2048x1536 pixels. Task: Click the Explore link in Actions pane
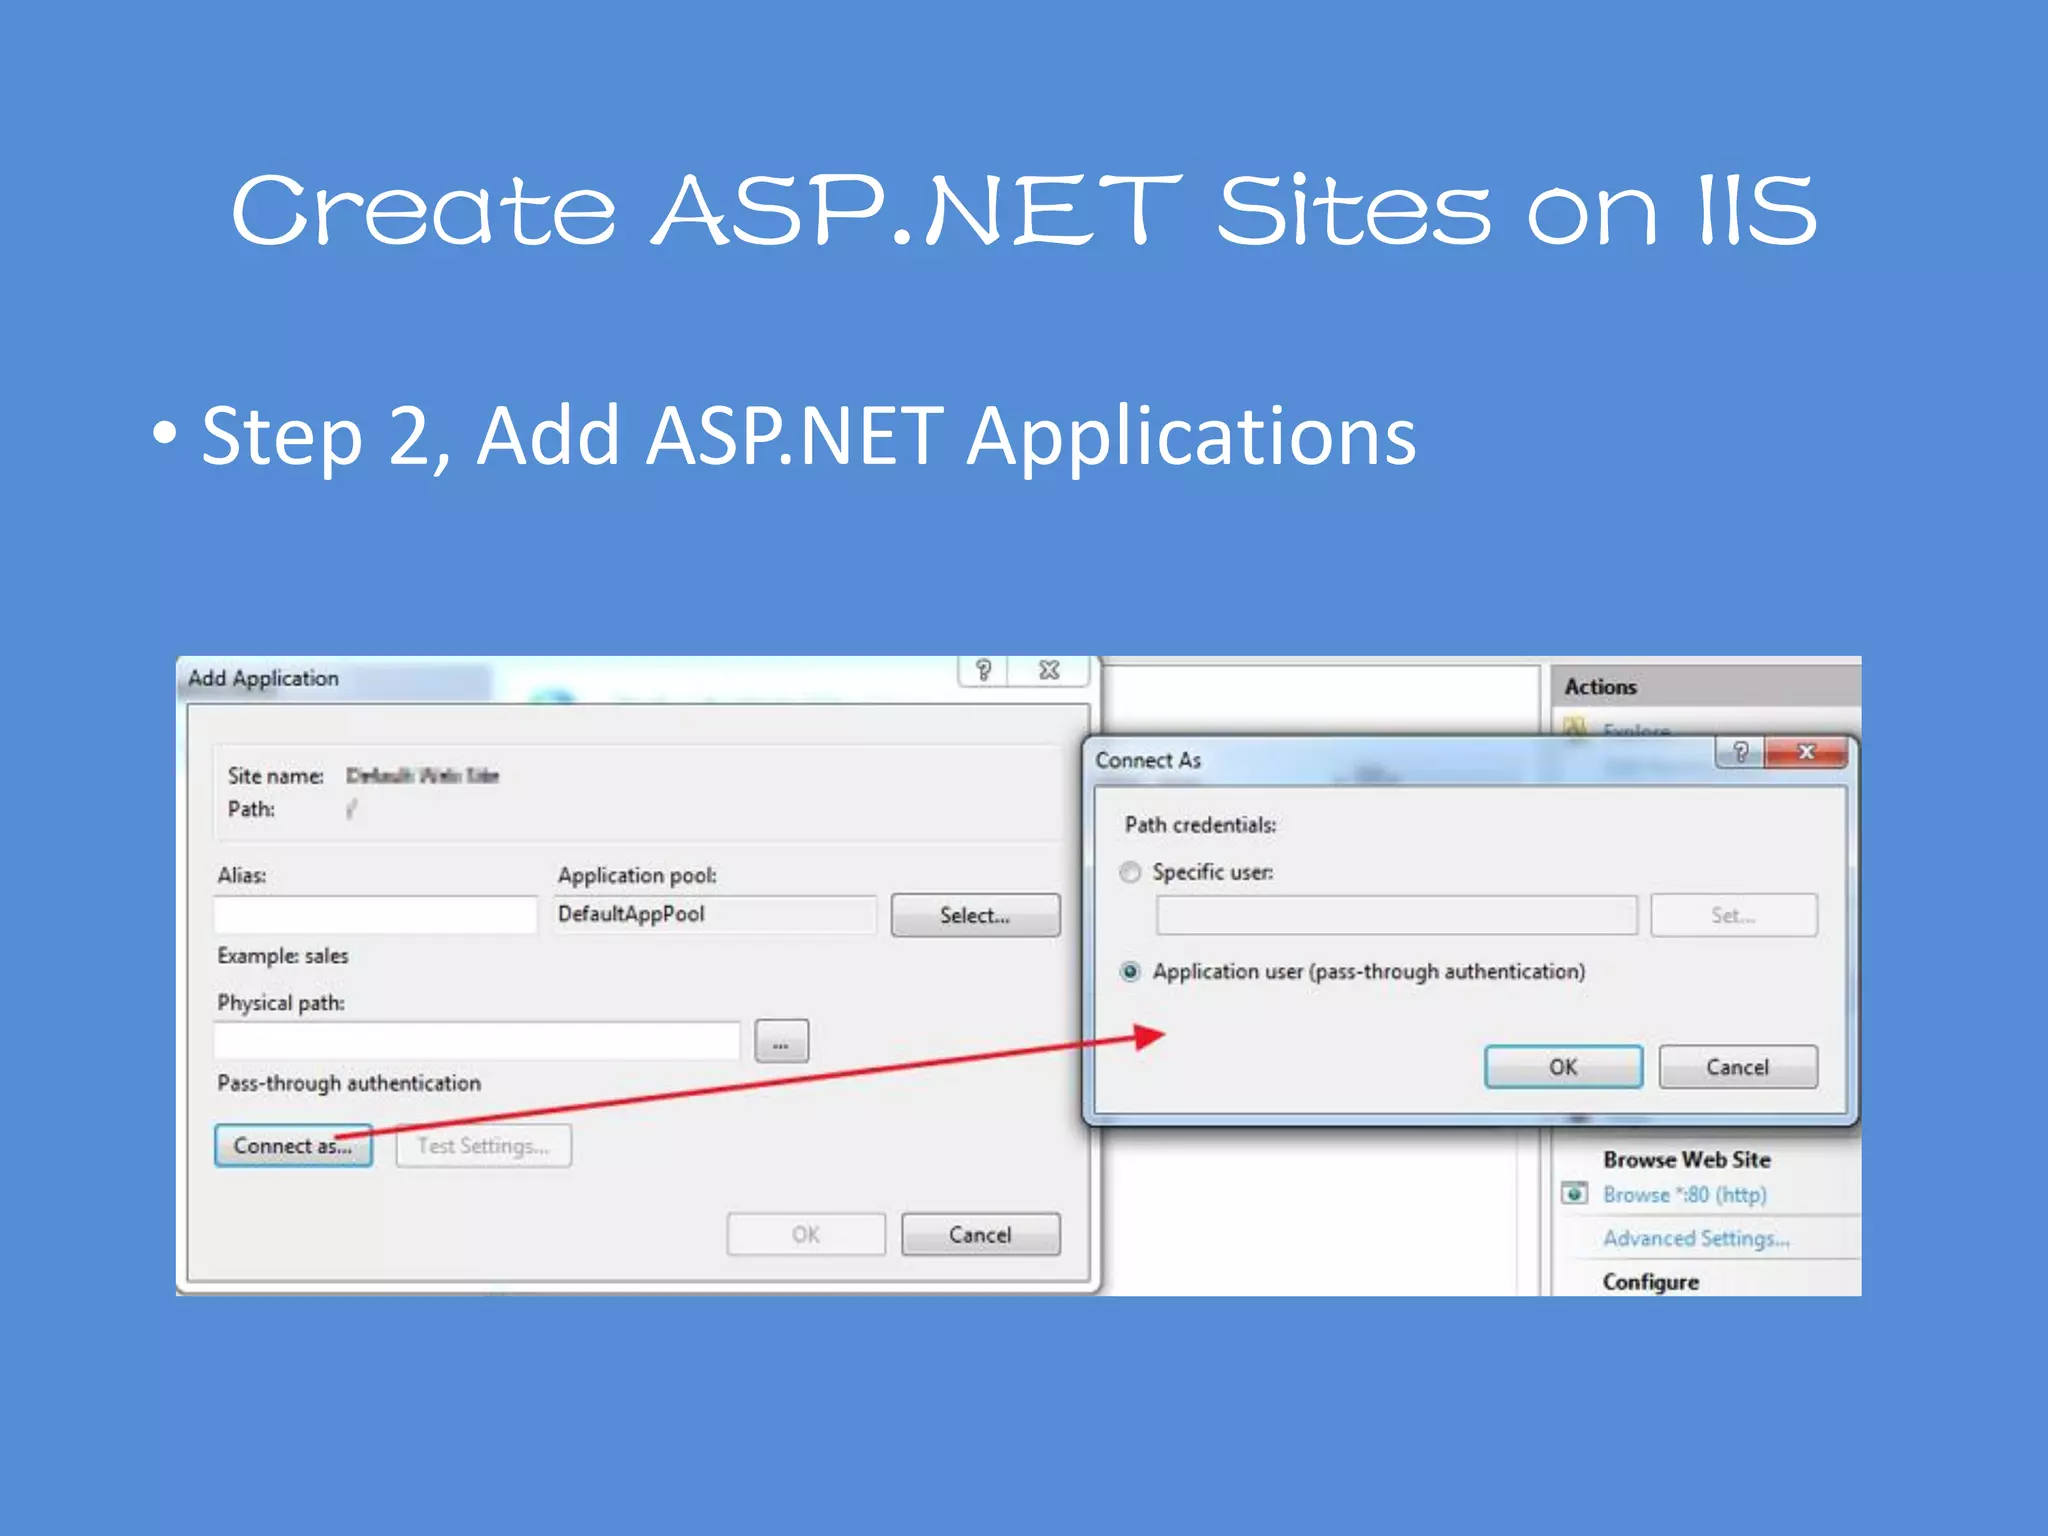click(x=1636, y=731)
